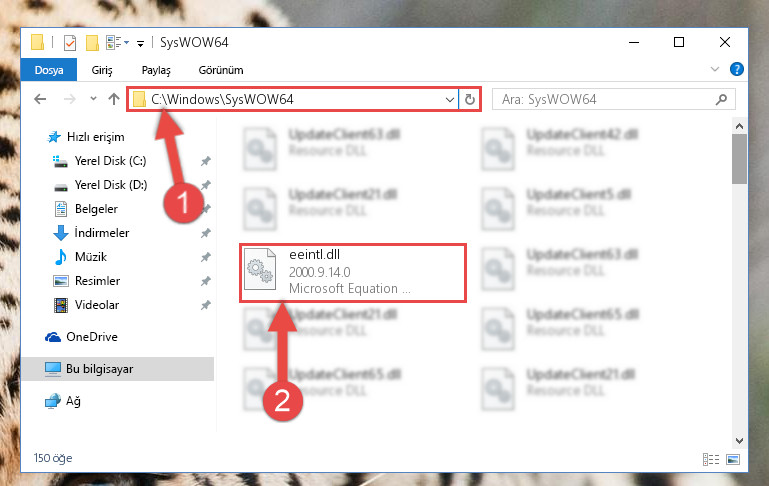The height and width of the screenshot is (486, 769).
Task: Click the search magnifier icon
Action: [721, 100]
